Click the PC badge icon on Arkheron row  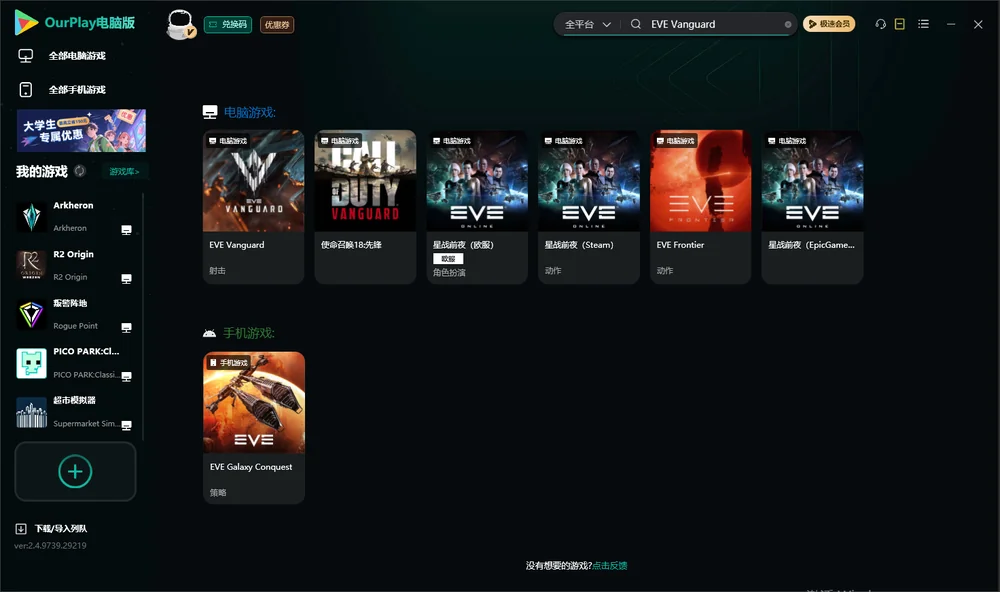click(126, 230)
